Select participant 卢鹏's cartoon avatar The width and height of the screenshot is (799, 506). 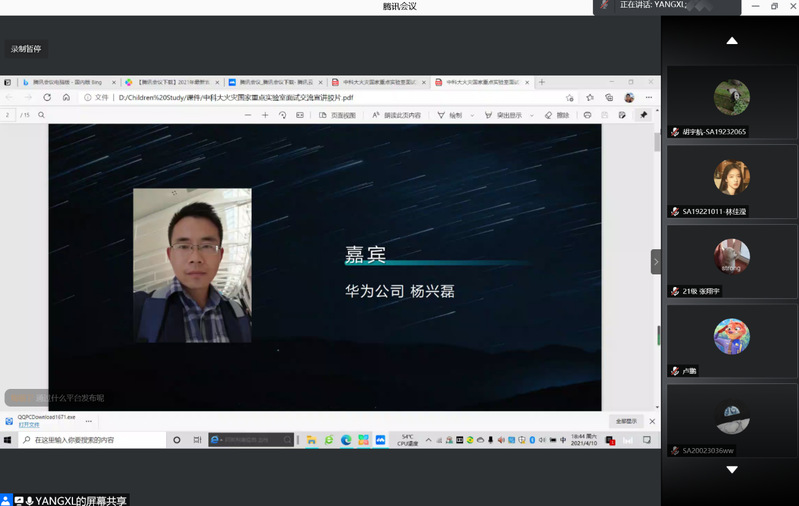coord(732,336)
